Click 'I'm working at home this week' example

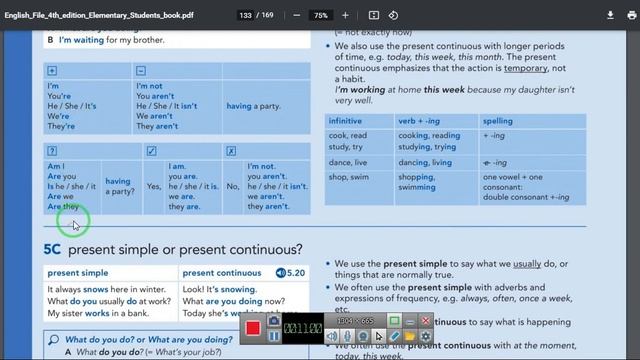pos(400,90)
